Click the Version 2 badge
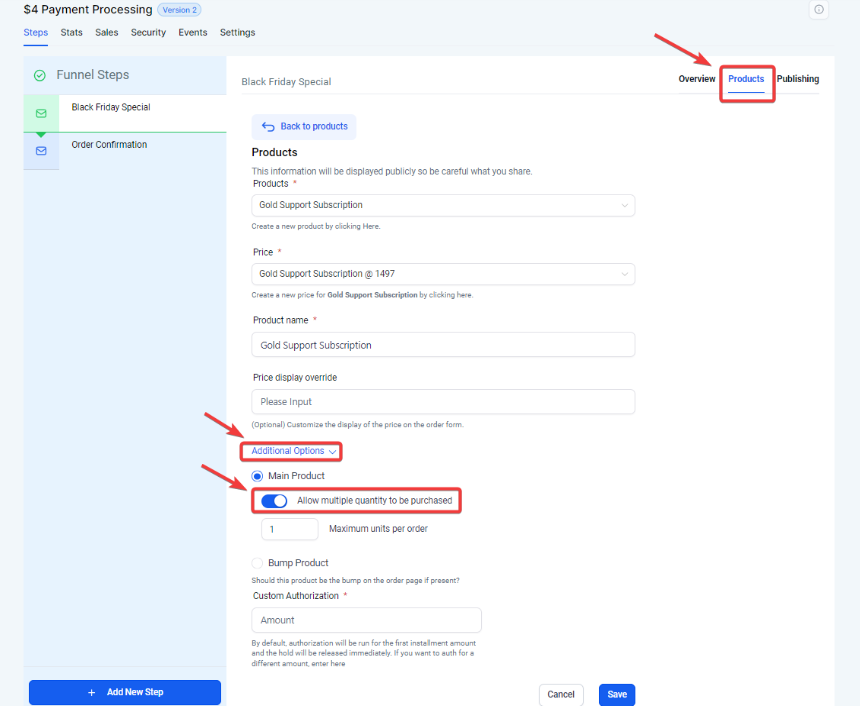The height and width of the screenshot is (723, 860). [x=179, y=10]
